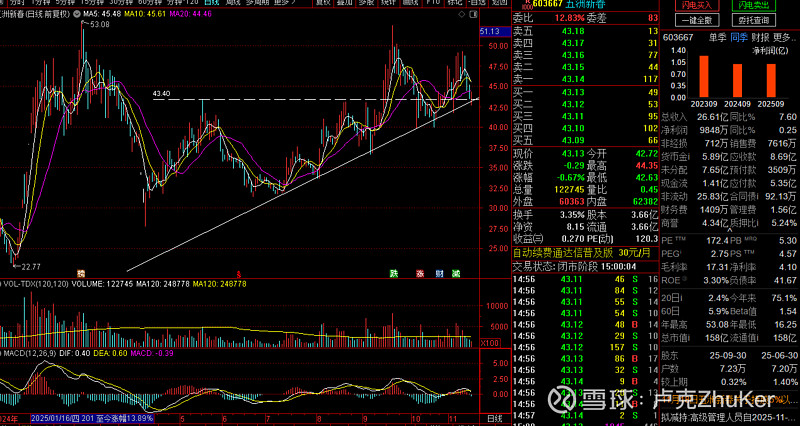The image size is (800, 426).
Task: Click the 跌 event marker on chart
Action: coord(393,273)
